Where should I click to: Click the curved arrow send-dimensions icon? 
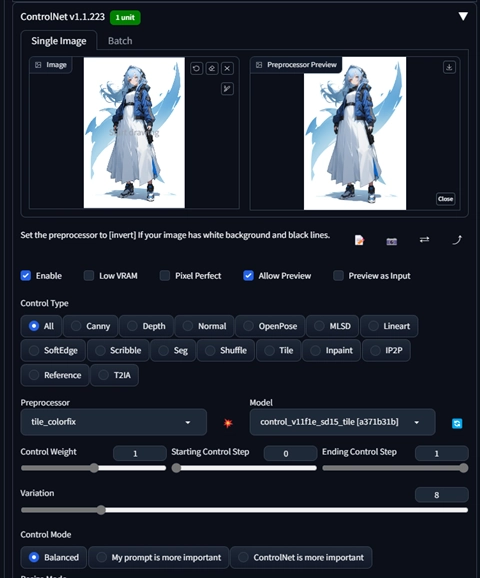[x=457, y=240]
